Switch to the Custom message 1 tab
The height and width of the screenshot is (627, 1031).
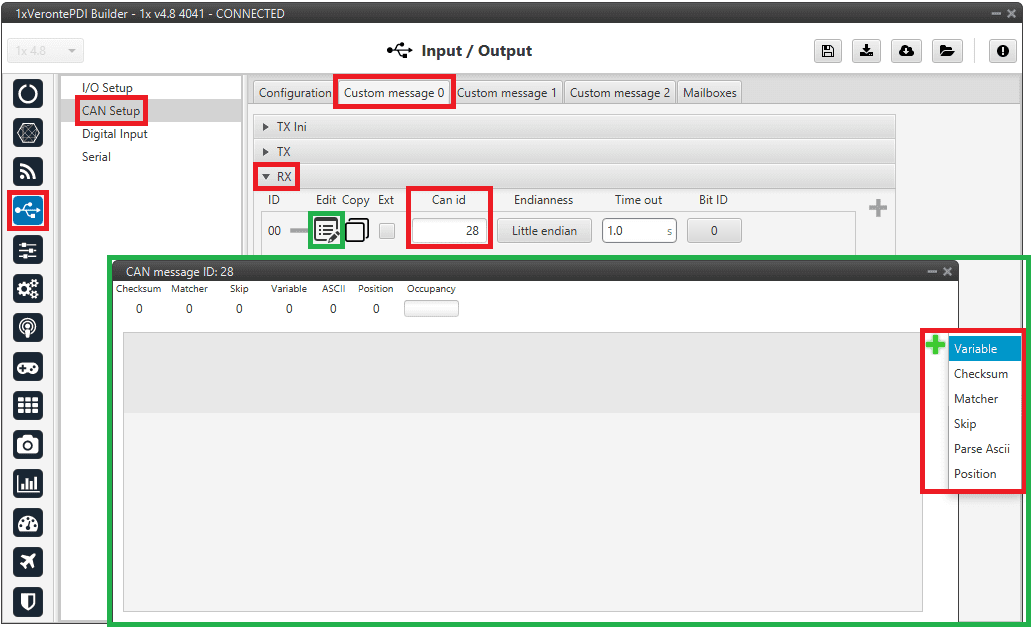point(507,93)
